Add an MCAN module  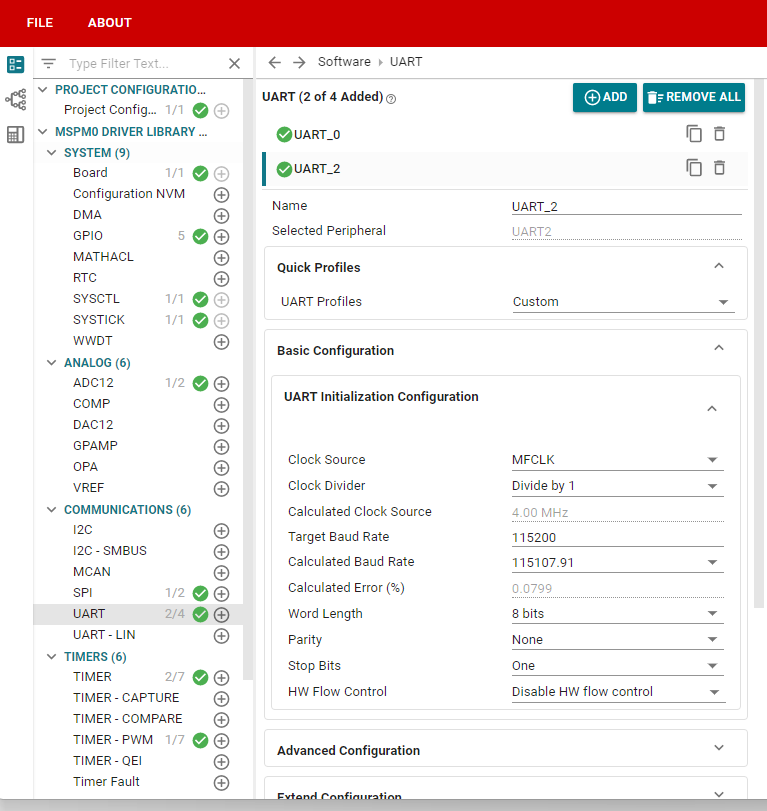(x=221, y=573)
